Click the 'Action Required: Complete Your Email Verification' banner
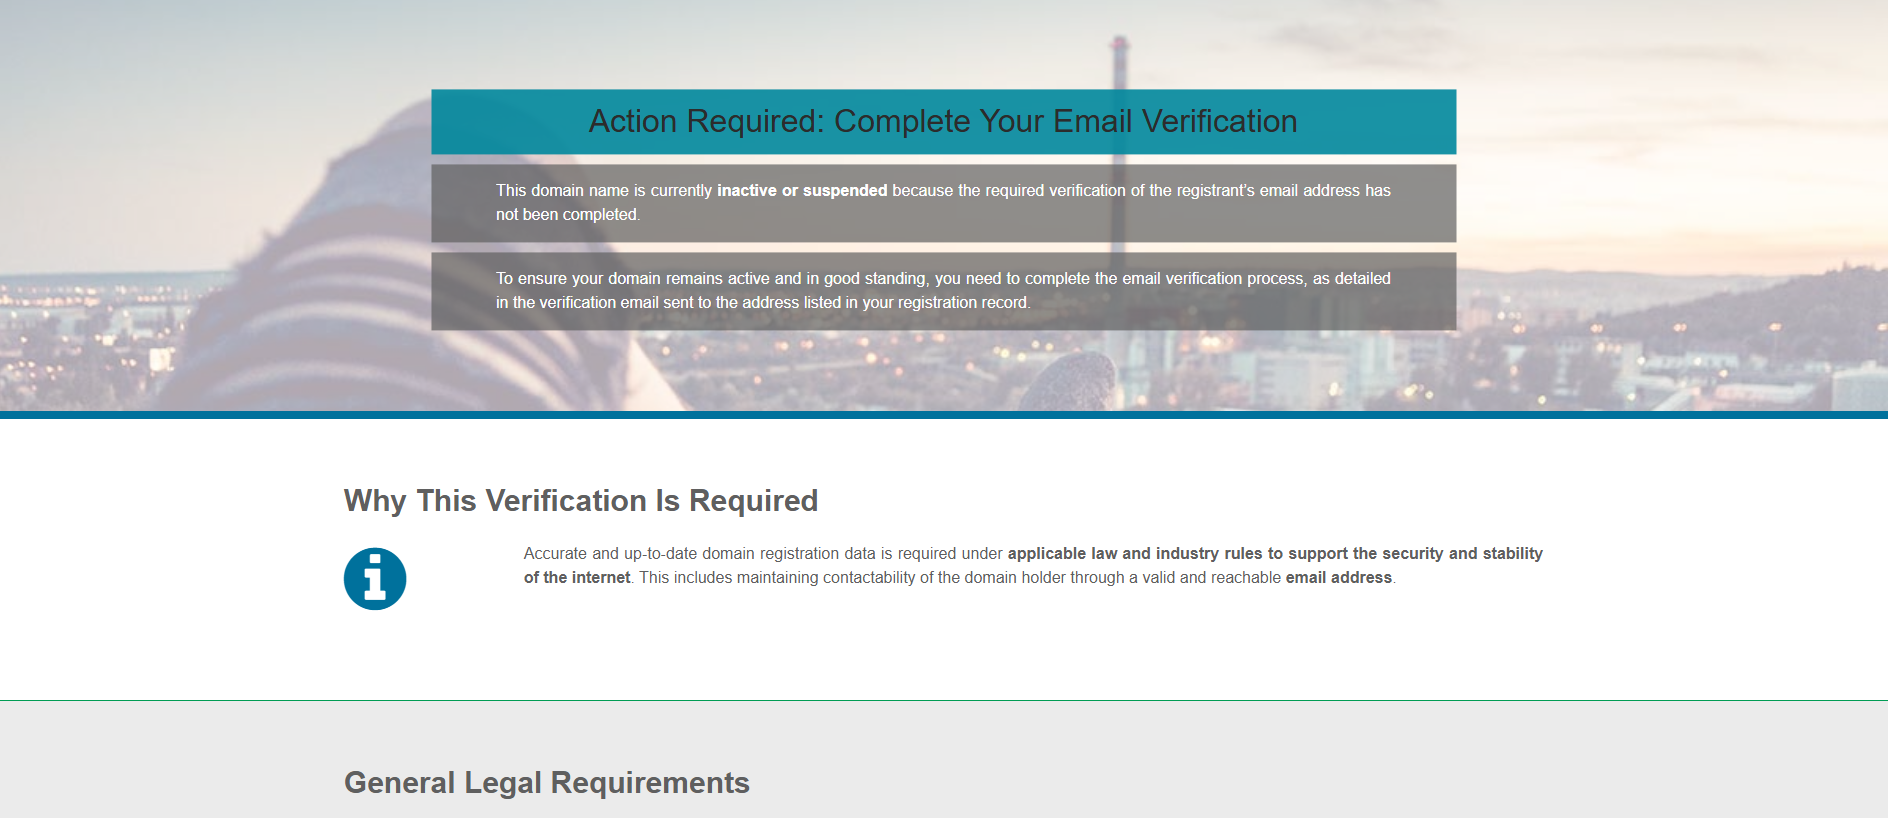The width and height of the screenshot is (1888, 818). 943,121
